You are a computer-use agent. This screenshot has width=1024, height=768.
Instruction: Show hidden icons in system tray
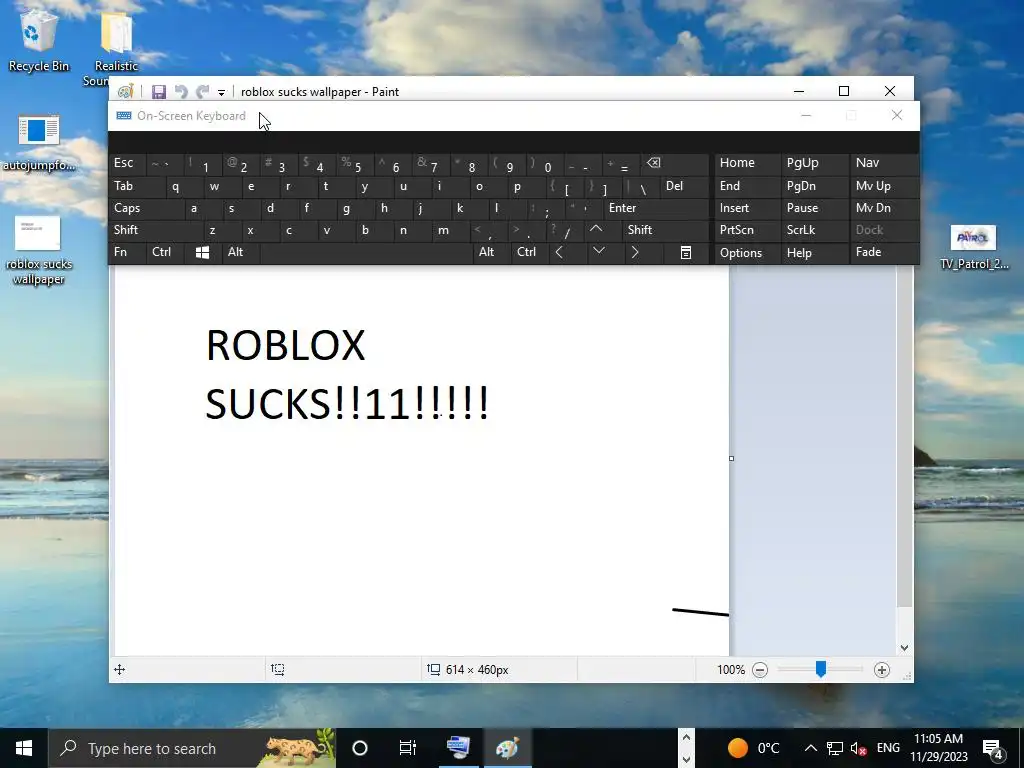point(810,748)
